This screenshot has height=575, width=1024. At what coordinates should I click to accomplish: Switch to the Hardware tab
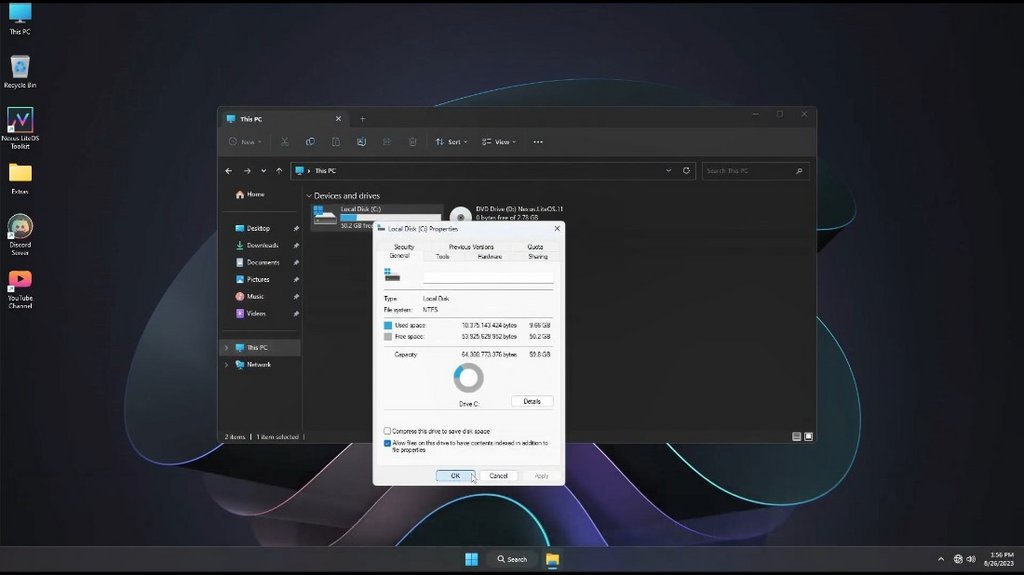490,257
